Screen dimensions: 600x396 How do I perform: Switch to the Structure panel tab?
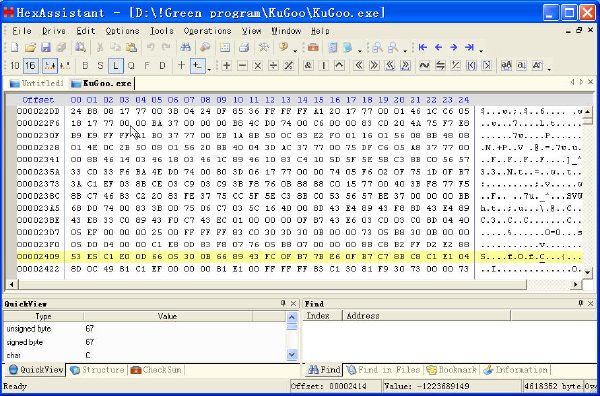(x=98, y=370)
